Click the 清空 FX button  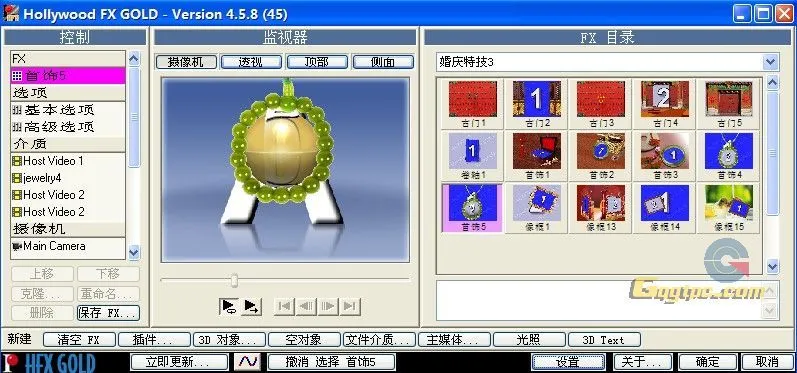coord(79,340)
